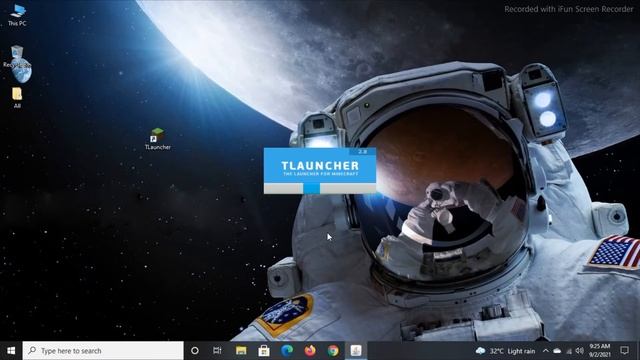
Task: Open the network status tray icon
Action: pyautogui.click(x=569, y=351)
